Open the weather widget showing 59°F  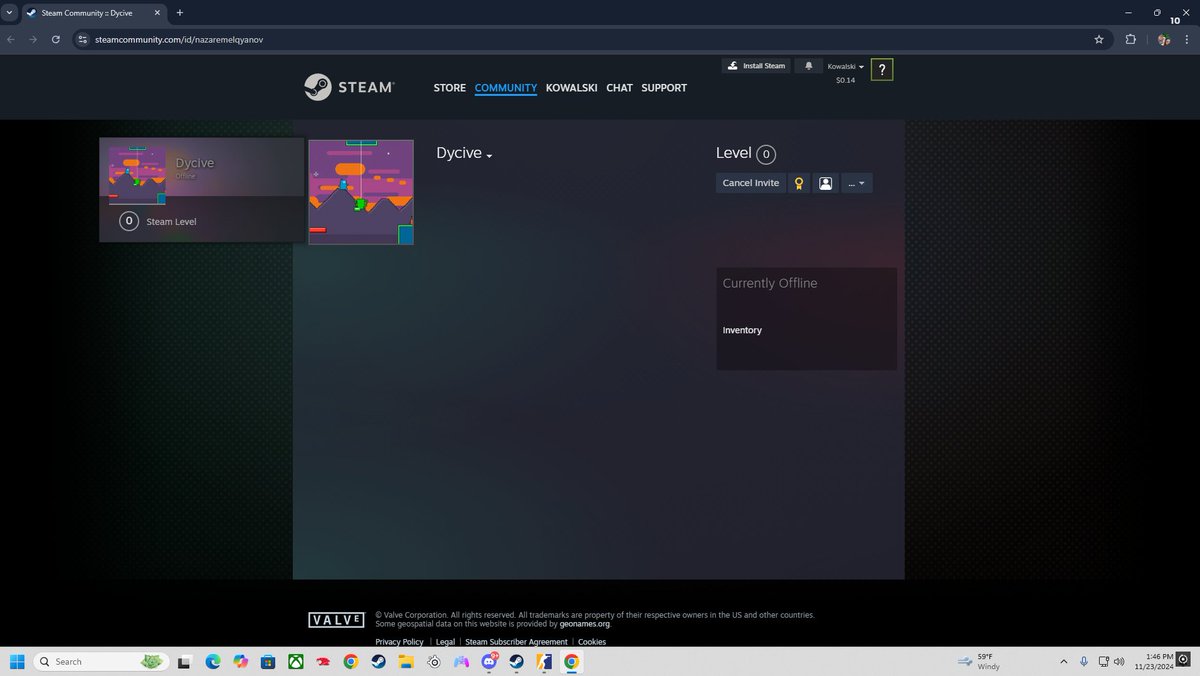click(x=978, y=661)
